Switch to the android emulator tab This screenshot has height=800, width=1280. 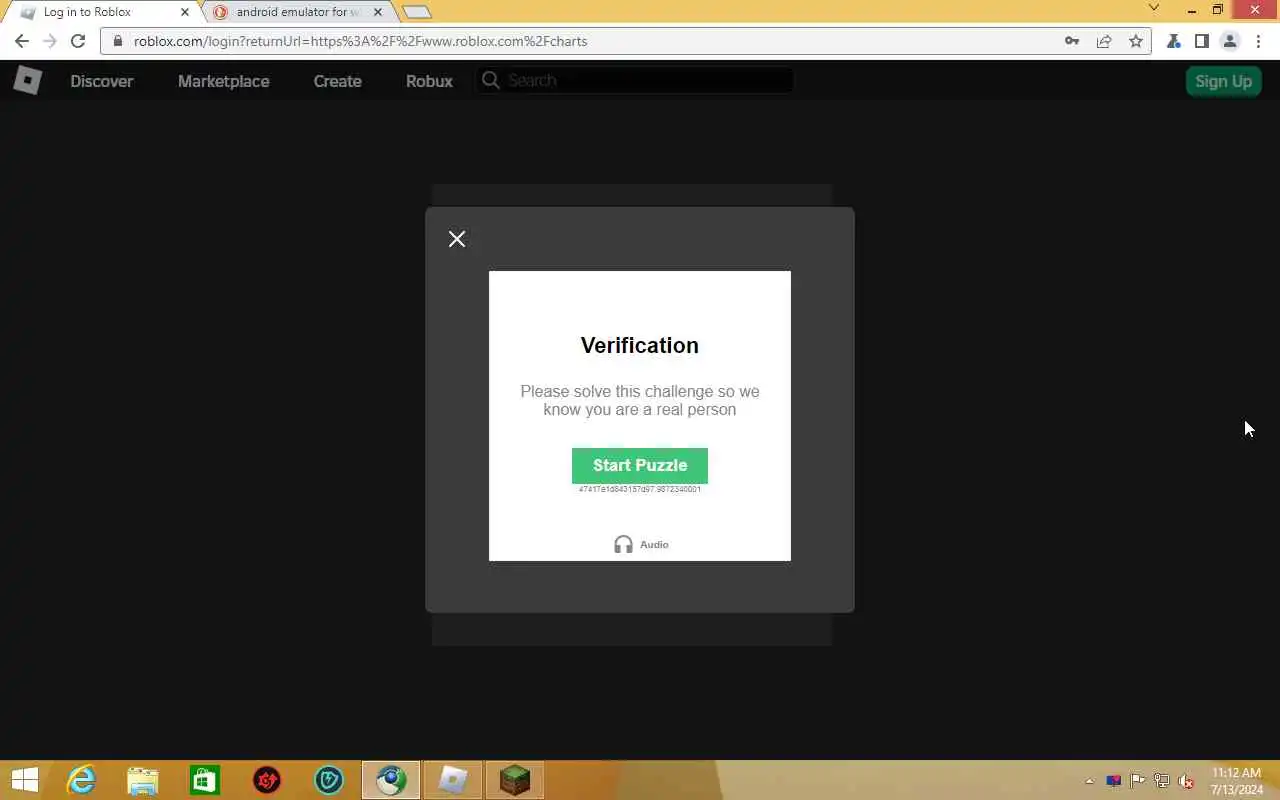click(x=297, y=12)
